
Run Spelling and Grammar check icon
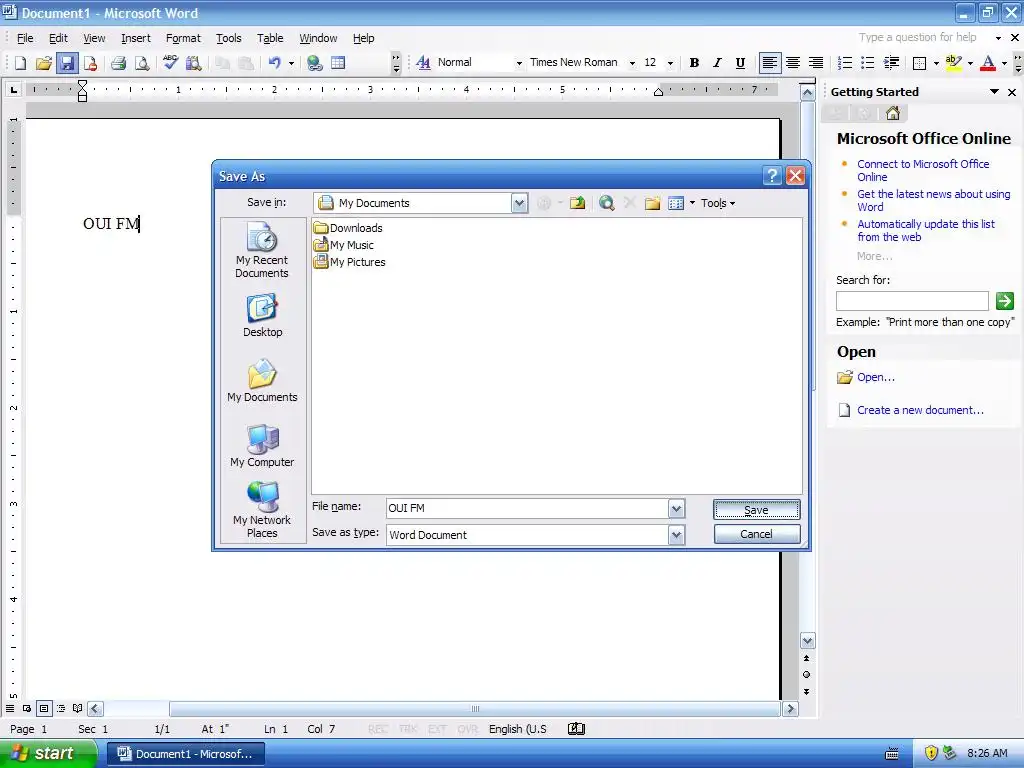(170, 63)
